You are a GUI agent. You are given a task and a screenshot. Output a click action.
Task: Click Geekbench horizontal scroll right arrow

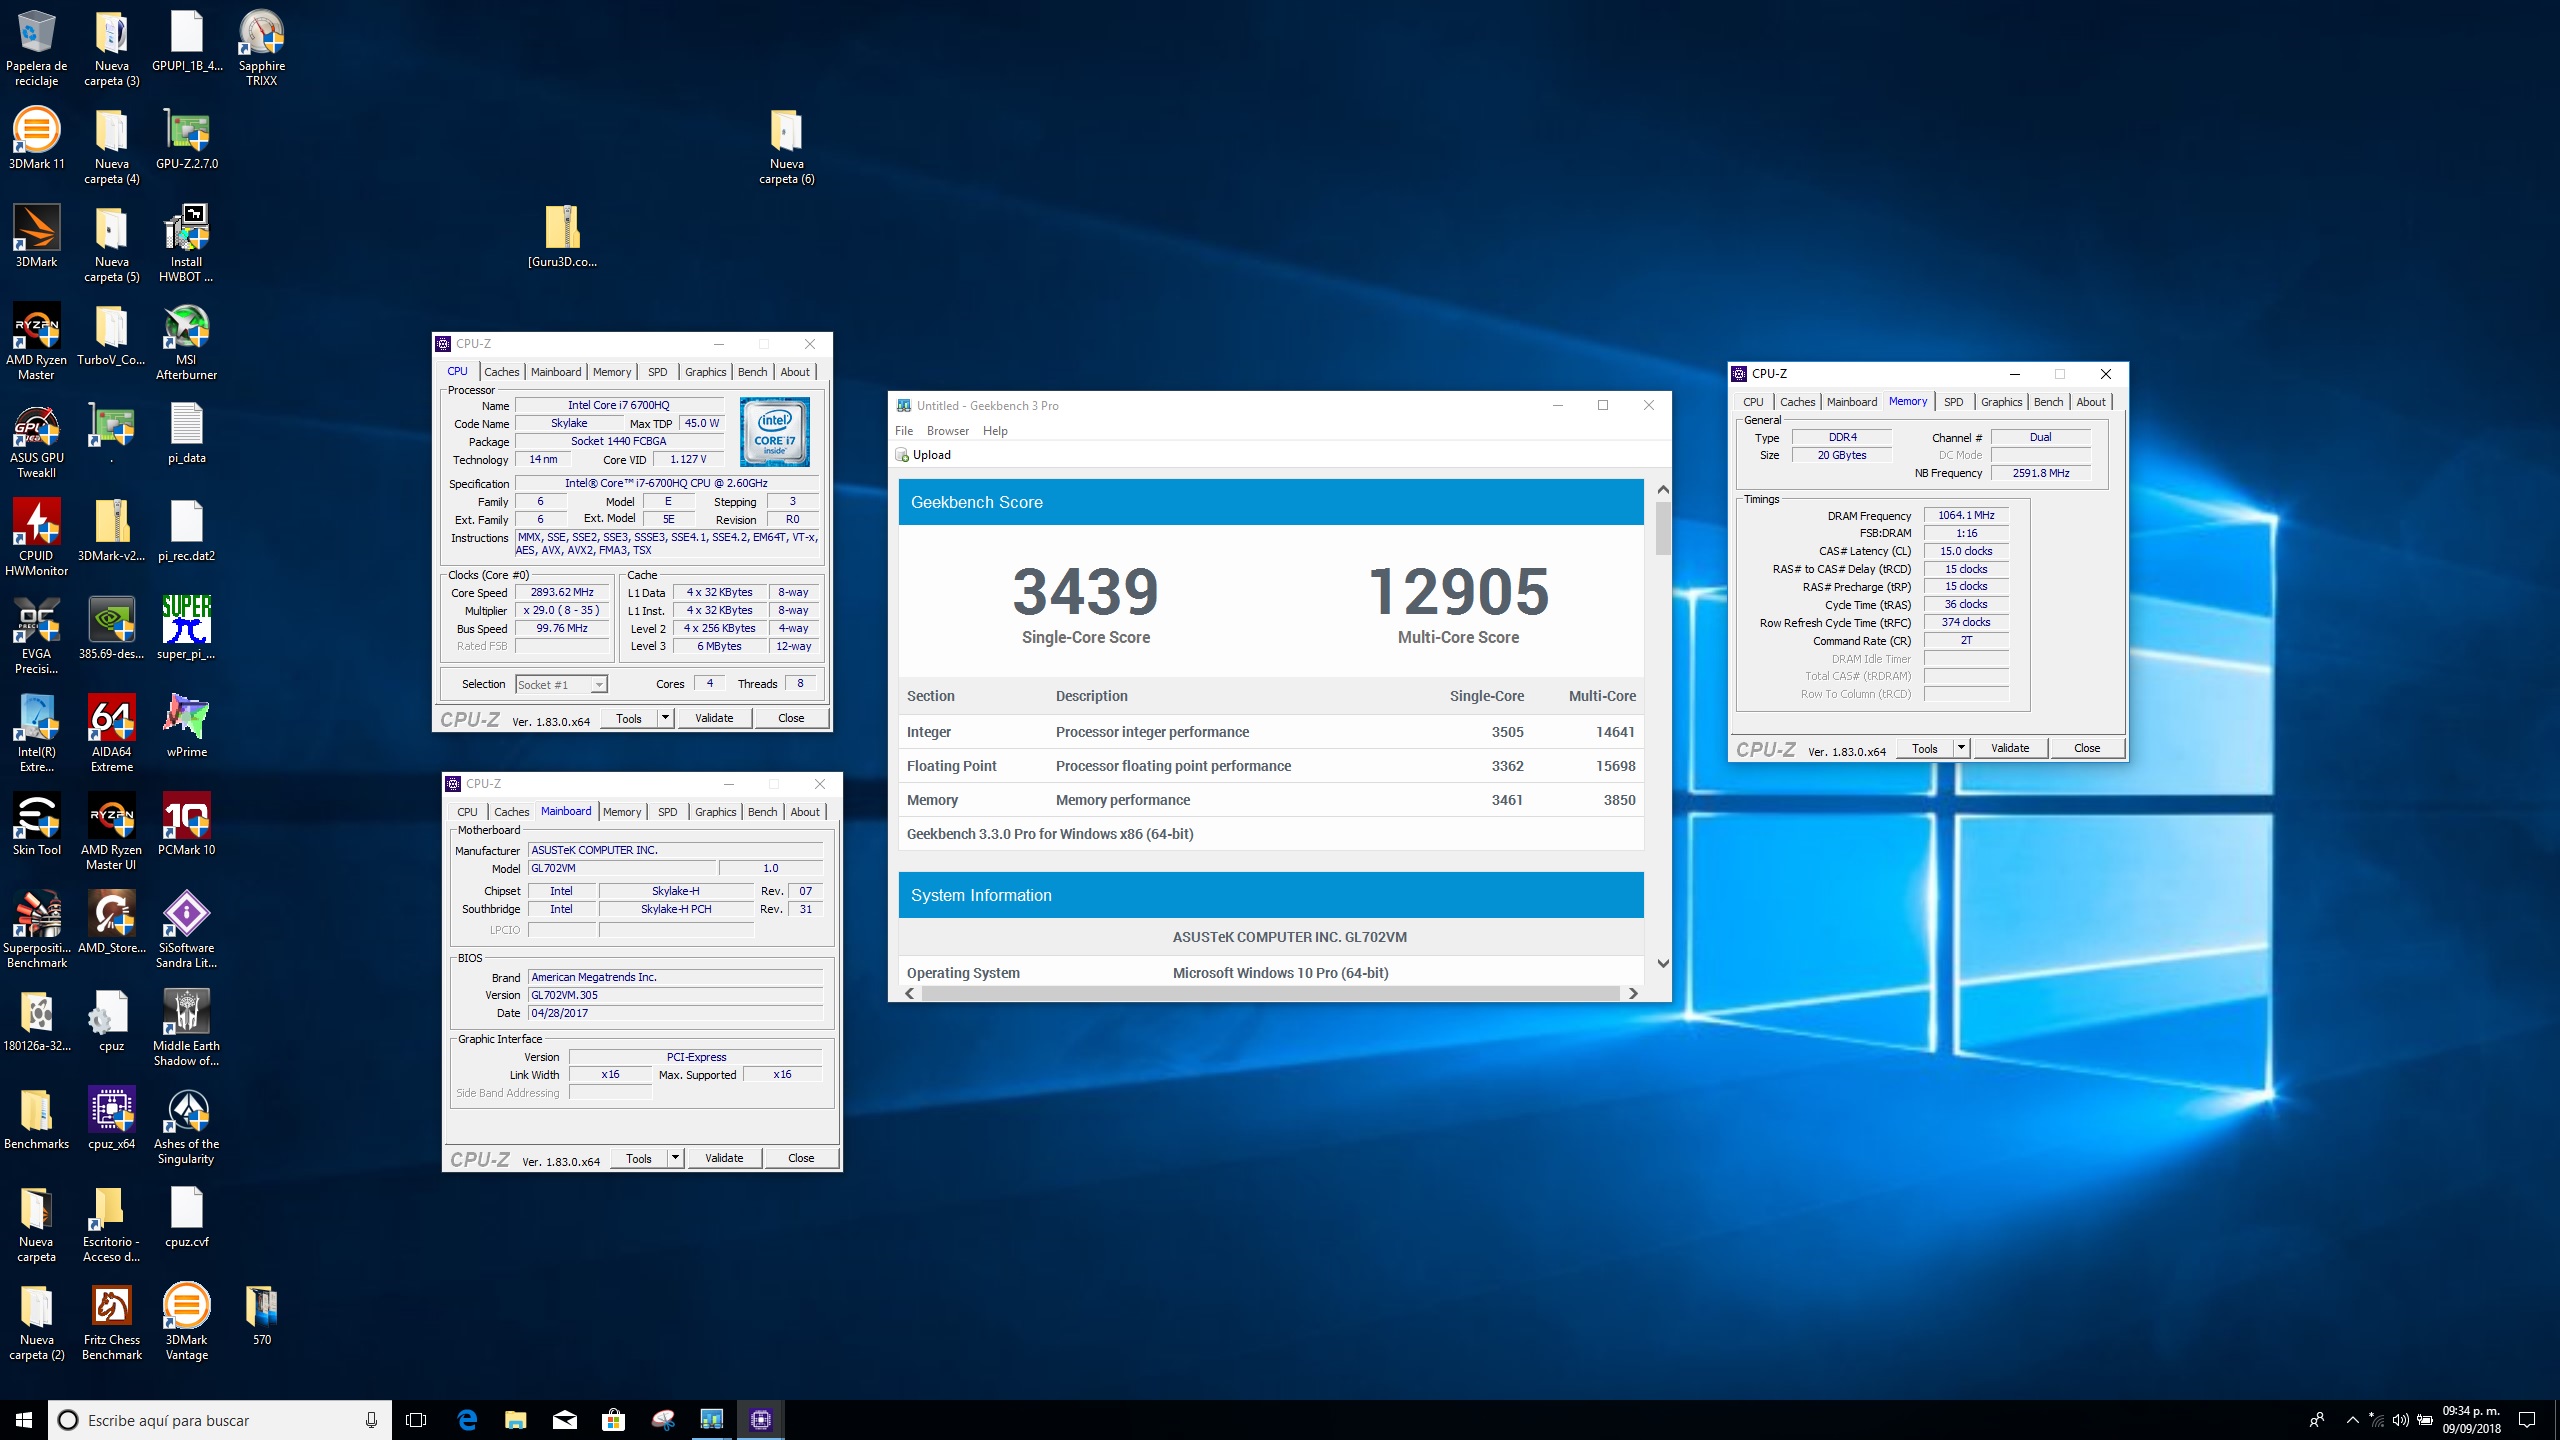[x=1633, y=993]
